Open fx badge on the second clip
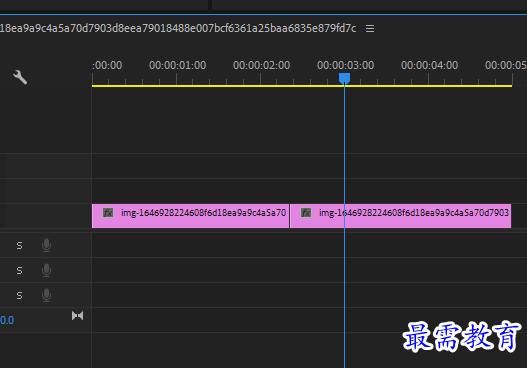527x368 pixels. click(306, 213)
